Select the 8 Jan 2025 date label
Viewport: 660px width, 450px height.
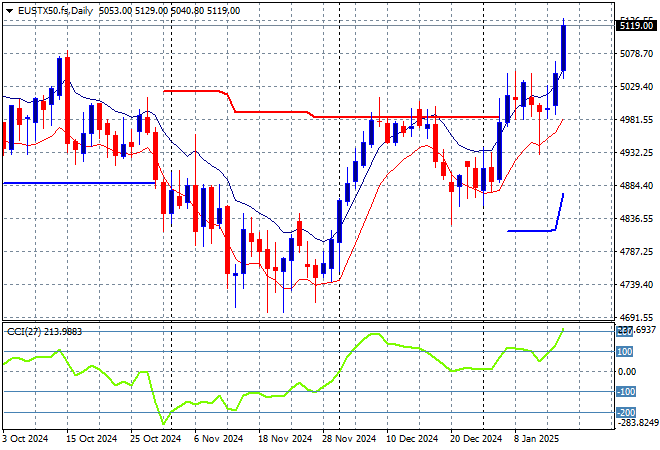click(x=538, y=439)
